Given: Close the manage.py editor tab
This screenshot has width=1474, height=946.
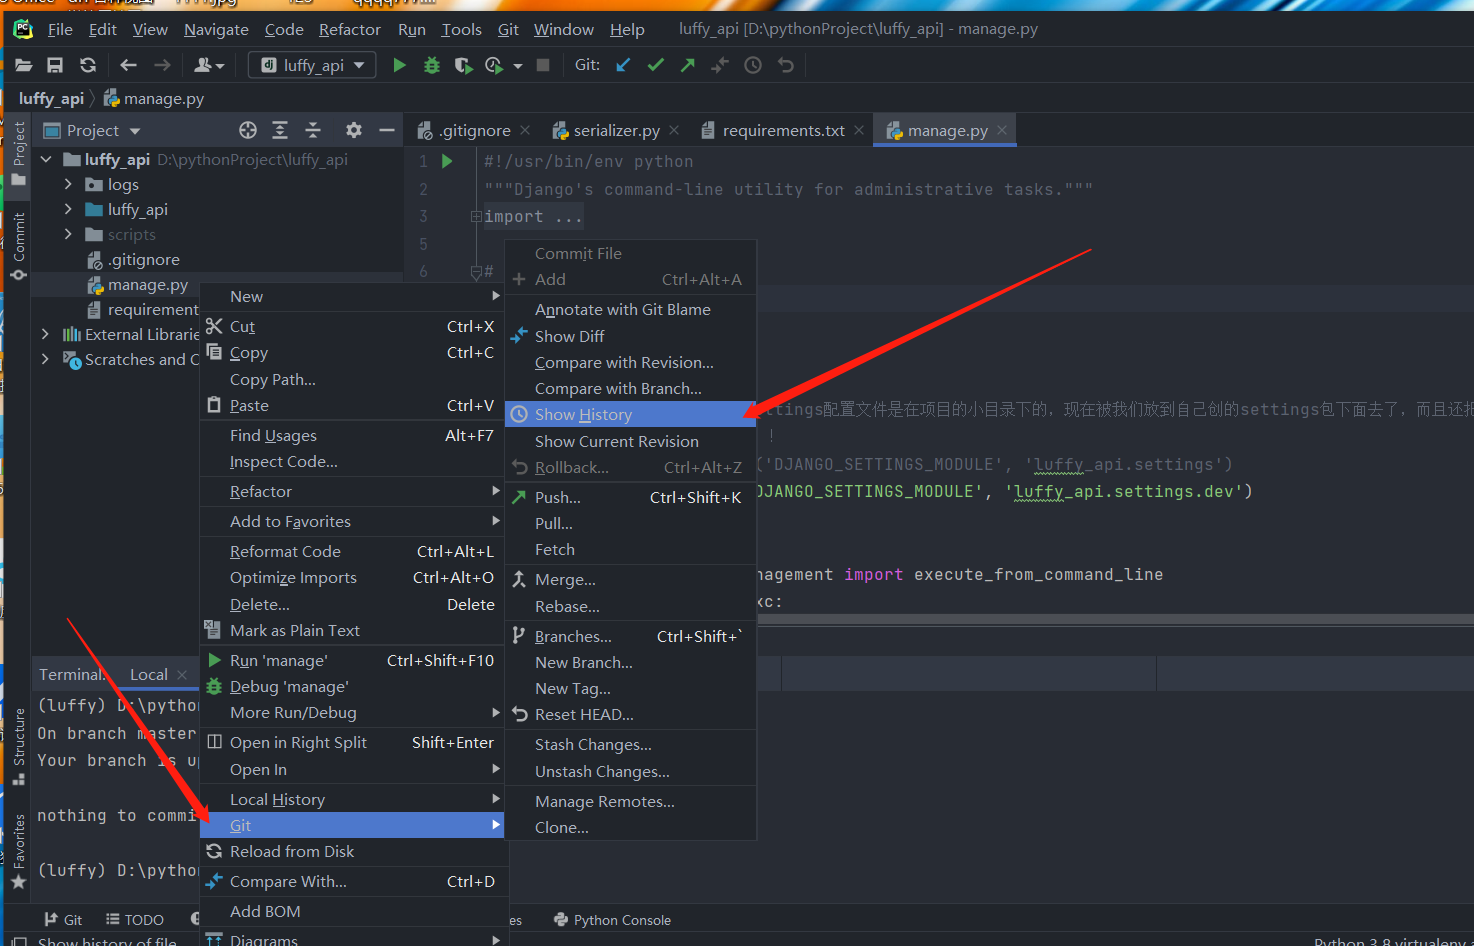Looking at the screenshot, I should coord(1002,130).
